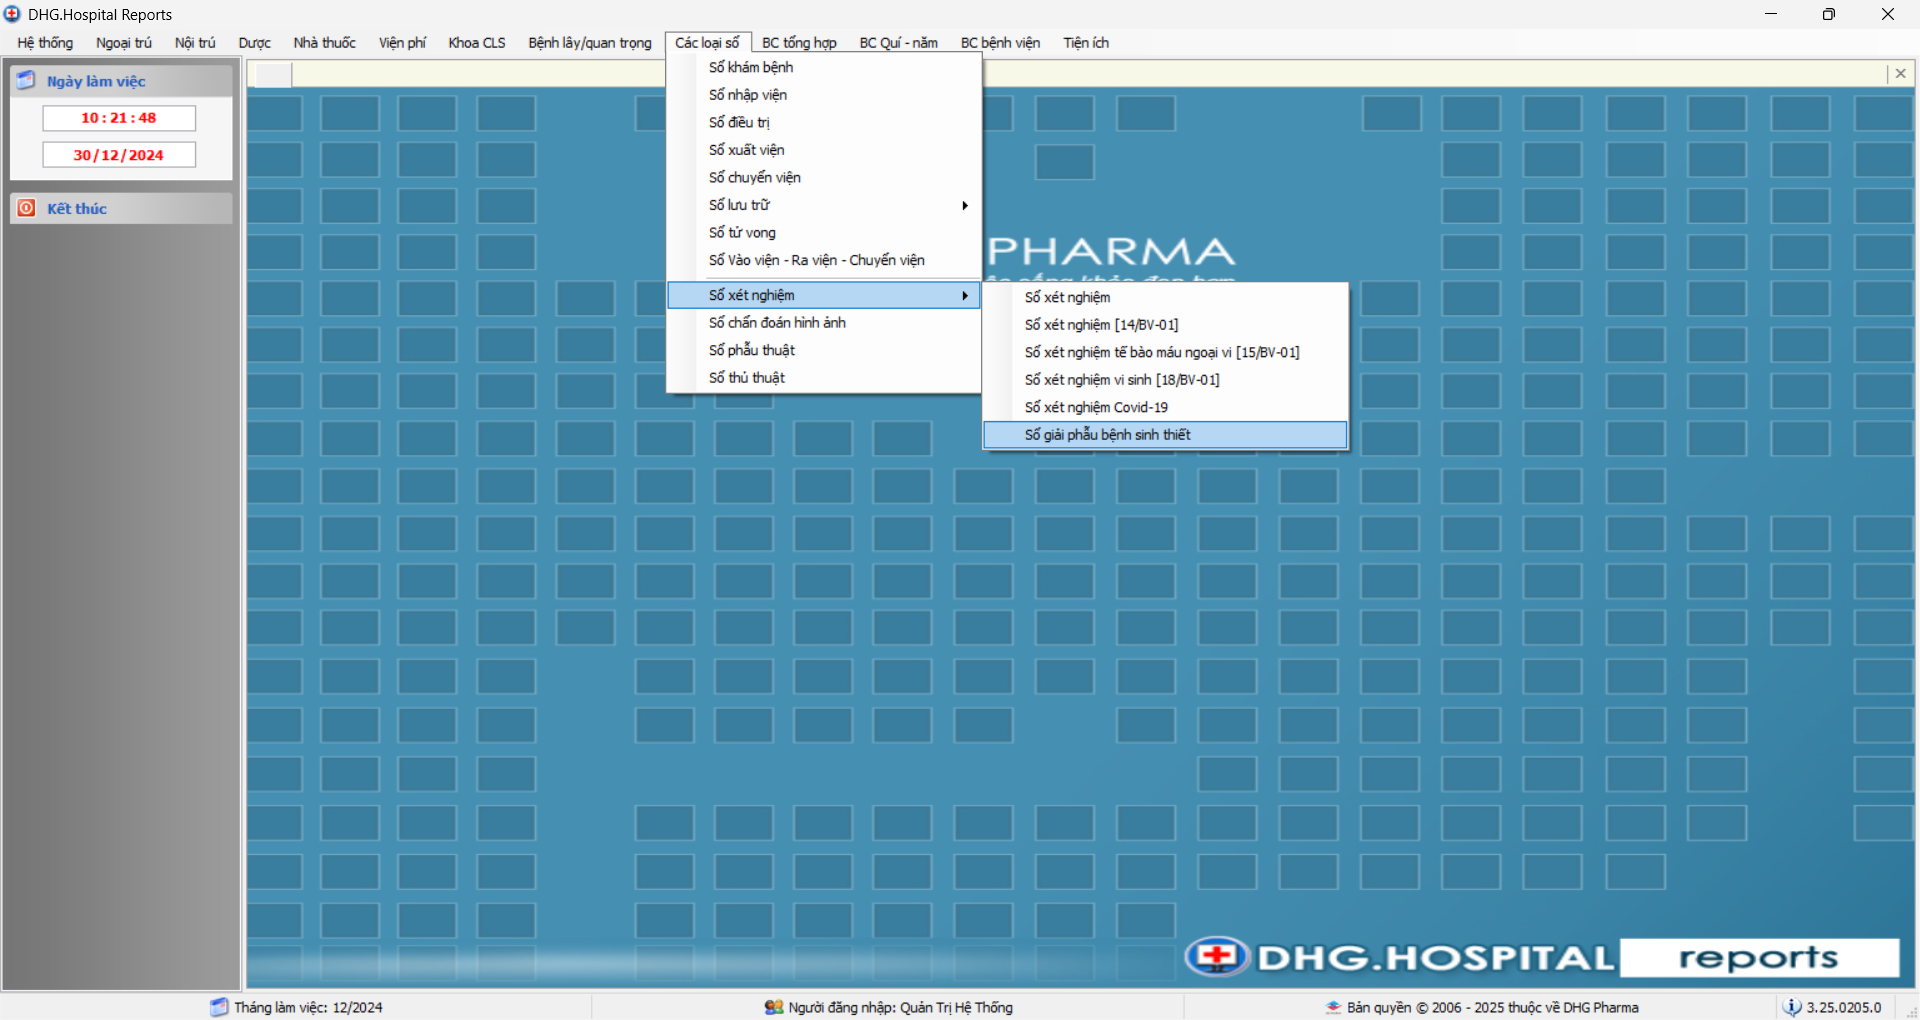Select Sổ điều trị menu entry
The height and width of the screenshot is (1020, 1920).
[x=824, y=122]
